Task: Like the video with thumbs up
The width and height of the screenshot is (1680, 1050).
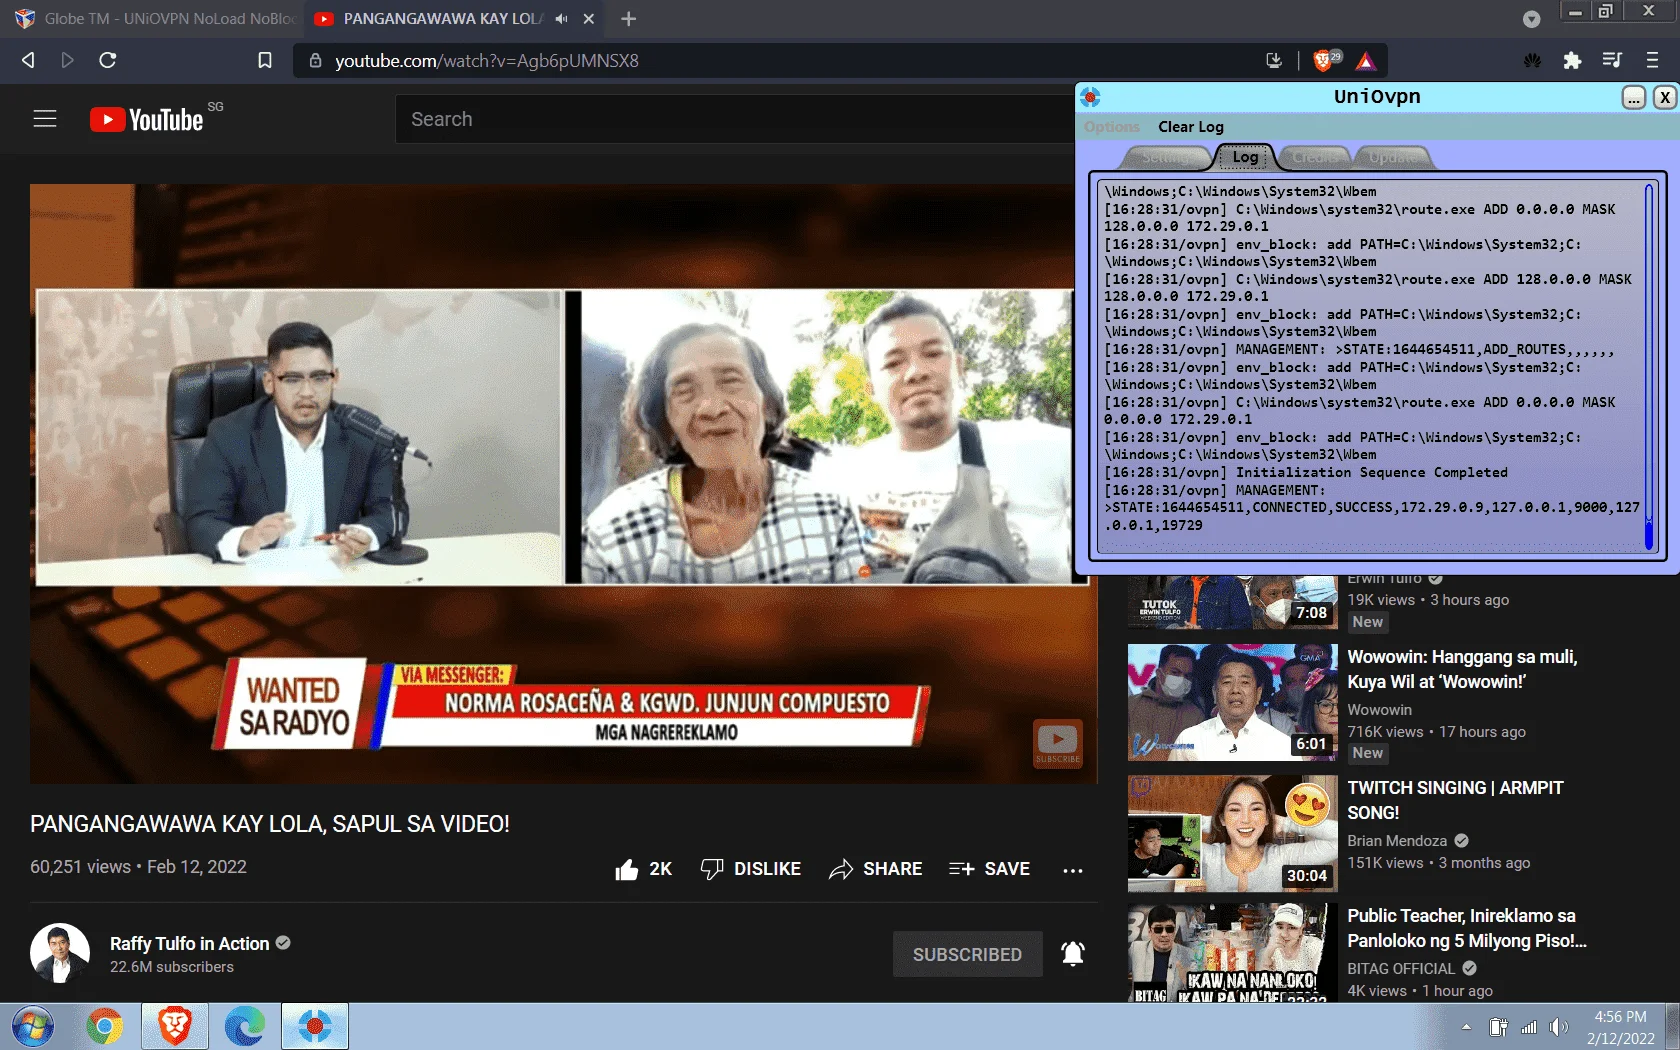Action: coord(627,869)
